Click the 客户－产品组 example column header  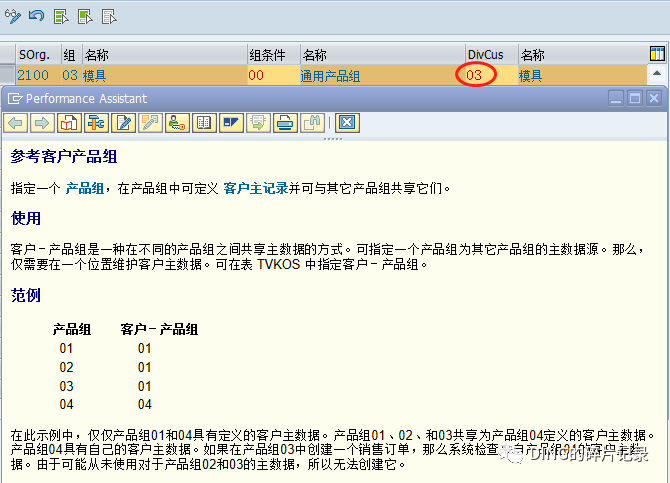pos(159,330)
